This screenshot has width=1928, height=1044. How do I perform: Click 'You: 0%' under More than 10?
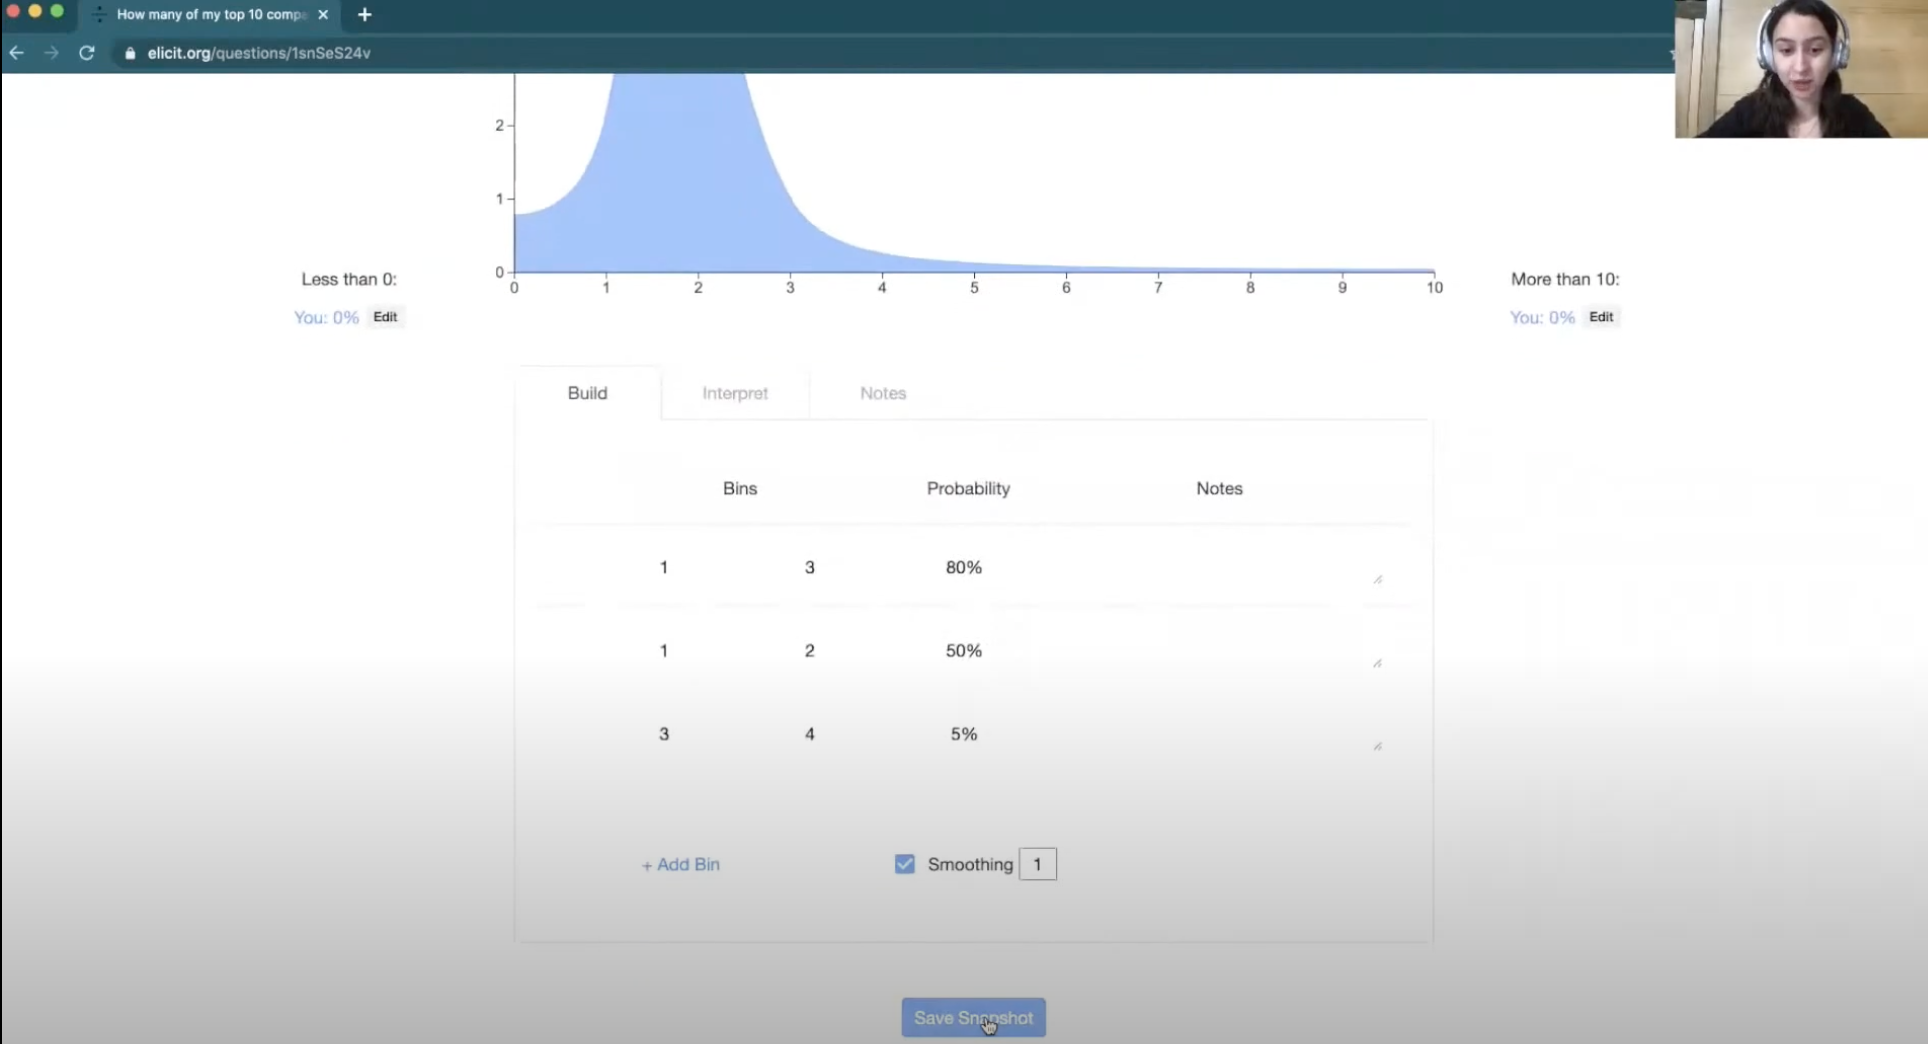[1542, 317]
